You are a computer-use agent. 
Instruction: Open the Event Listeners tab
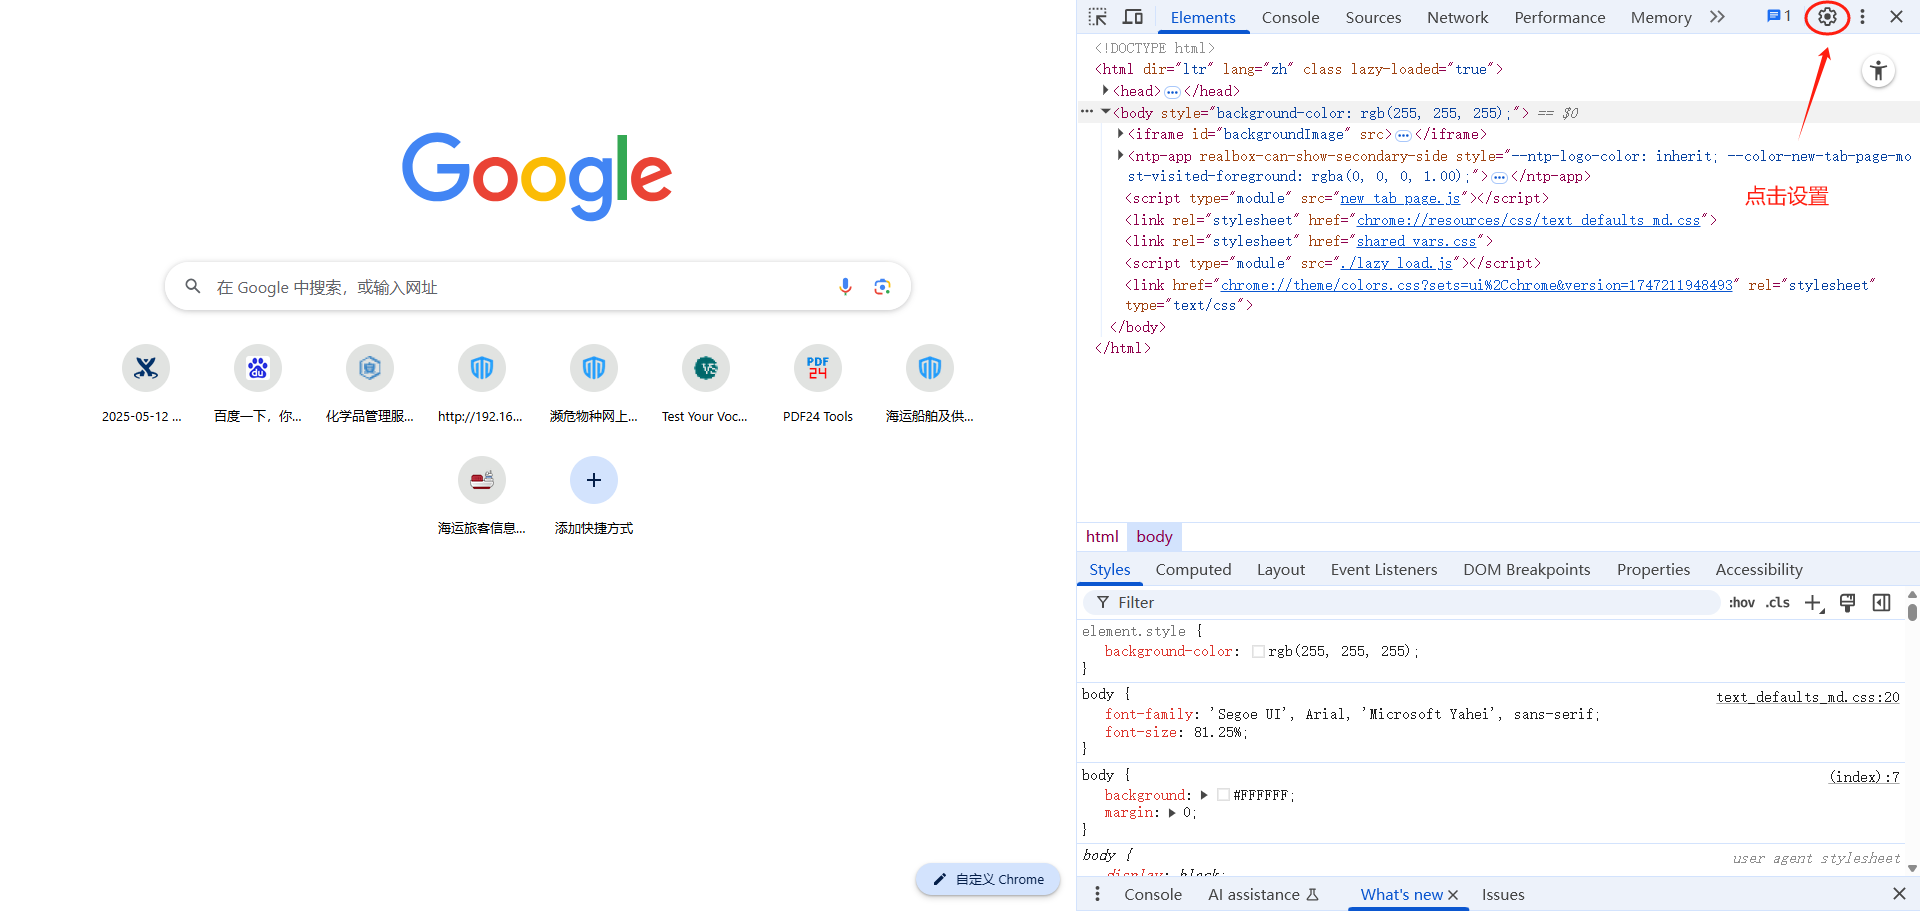[x=1383, y=569]
